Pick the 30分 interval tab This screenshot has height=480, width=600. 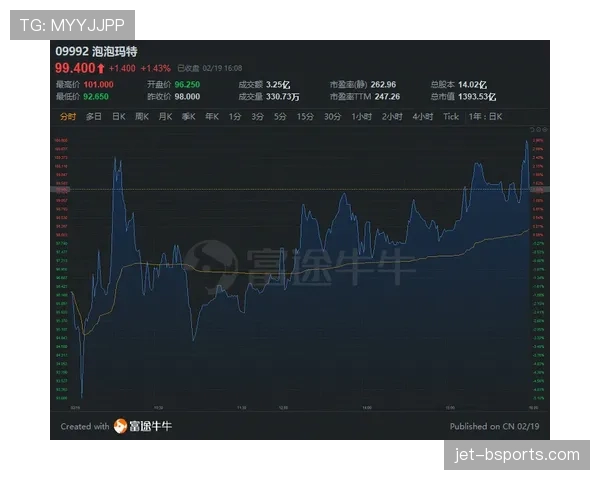333,116
